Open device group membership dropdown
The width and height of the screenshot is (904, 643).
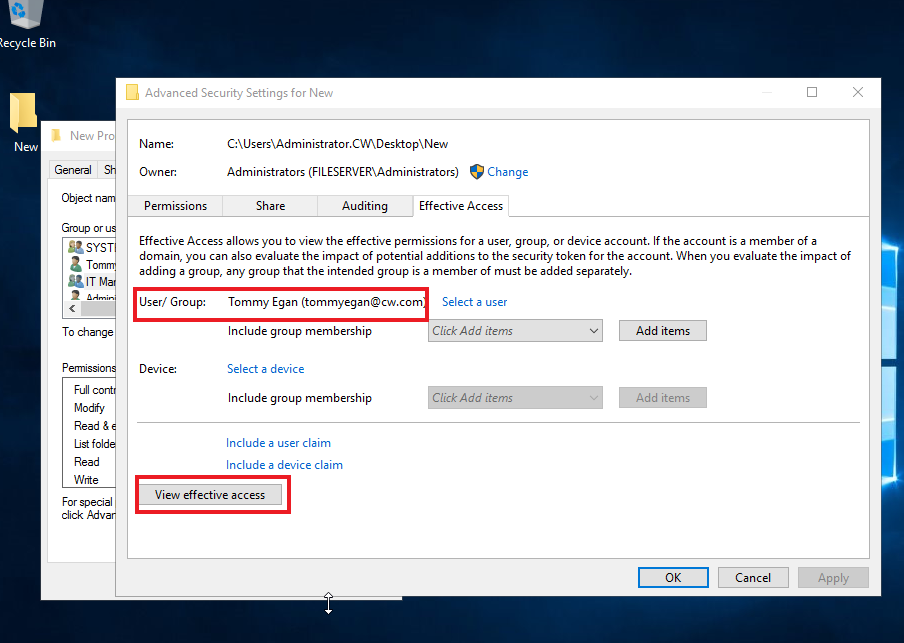click(515, 398)
